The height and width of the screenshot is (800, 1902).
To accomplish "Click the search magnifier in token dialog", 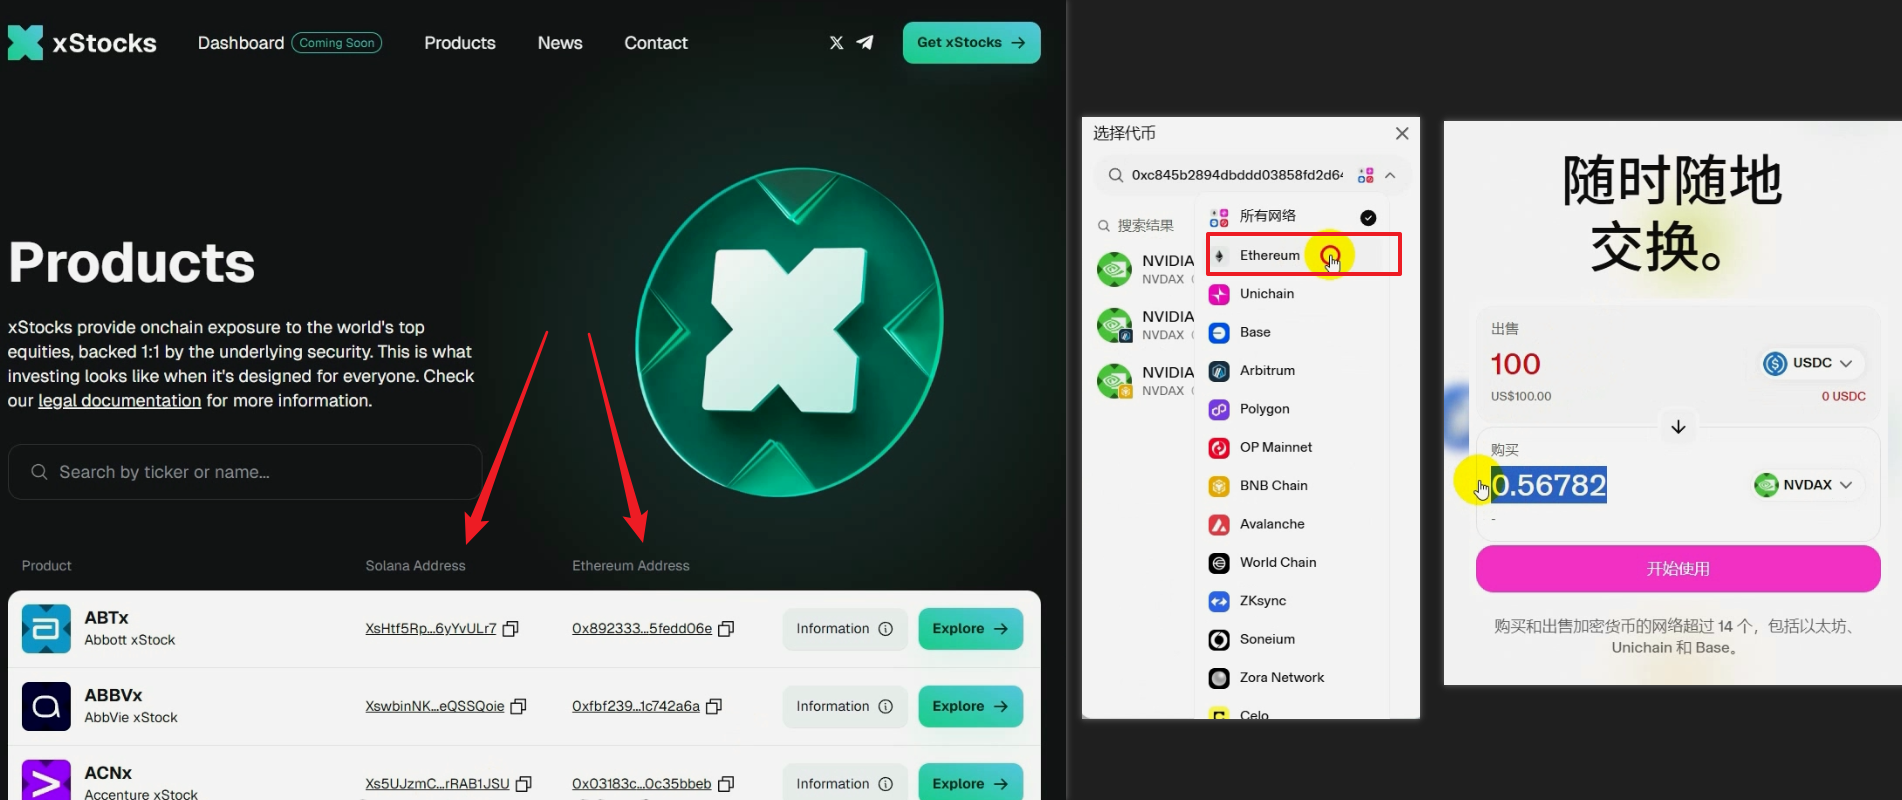I will tap(1116, 175).
